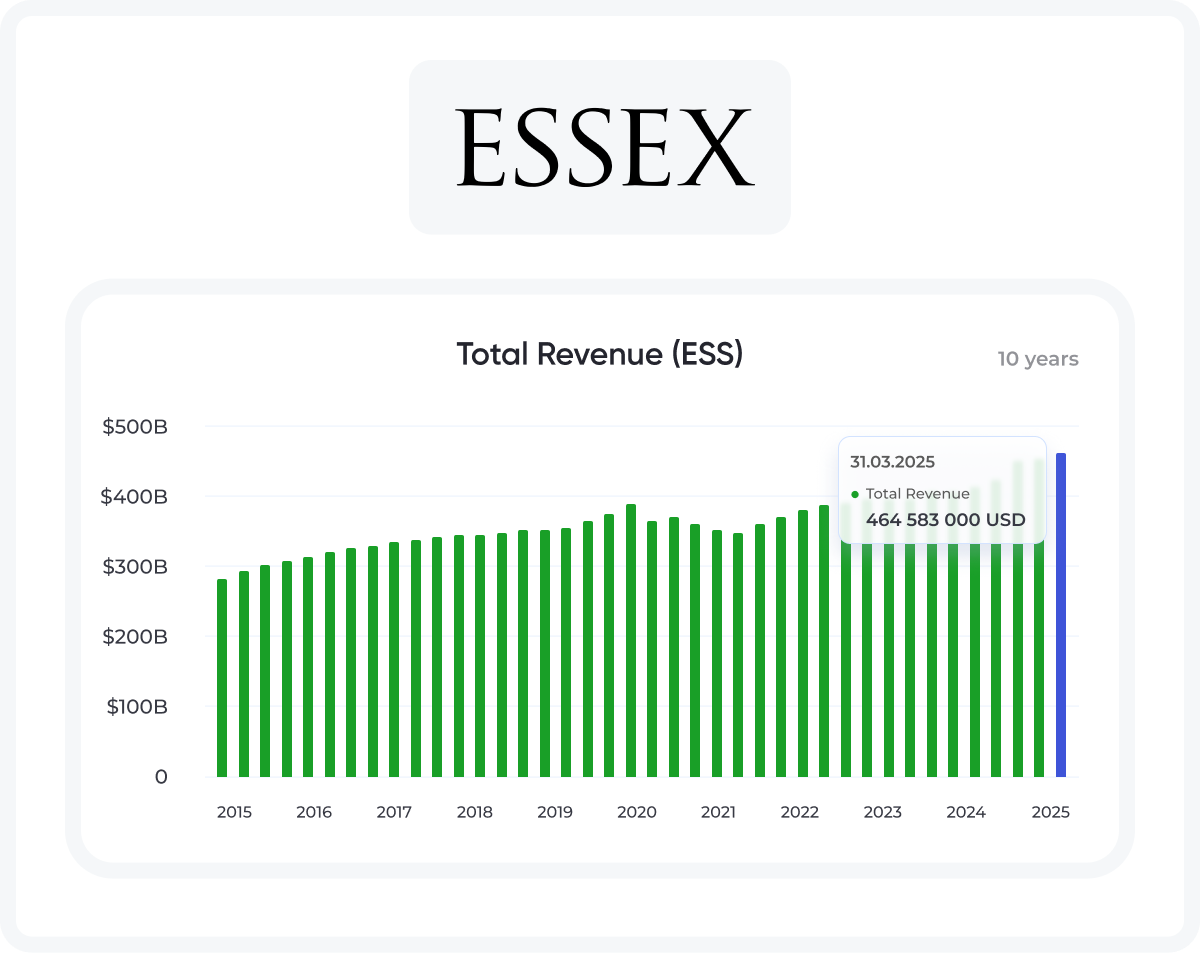Click the "464 583 000 USD" tooltip value

pos(946,520)
